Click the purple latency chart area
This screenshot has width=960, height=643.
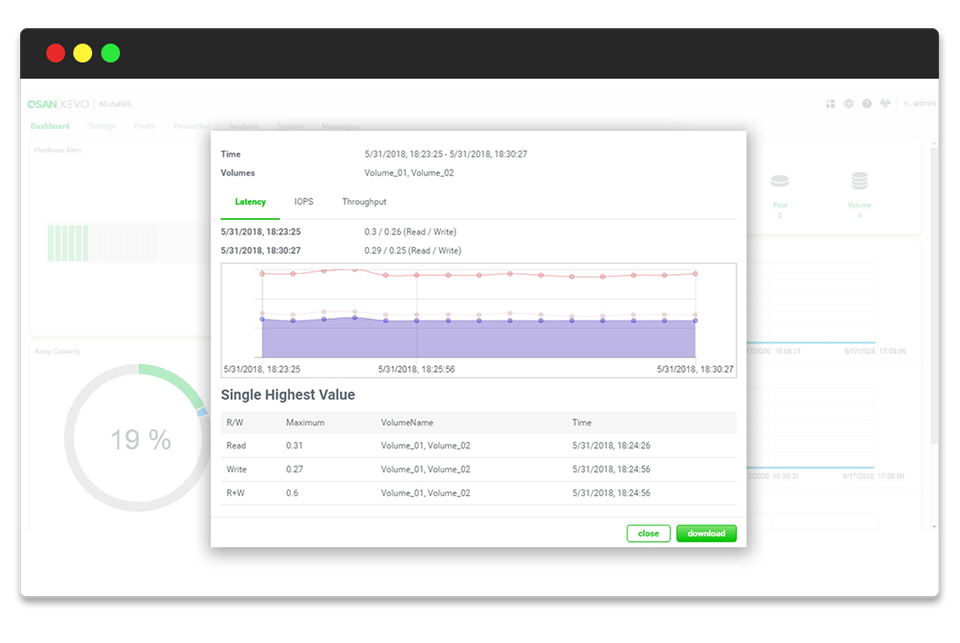click(479, 339)
